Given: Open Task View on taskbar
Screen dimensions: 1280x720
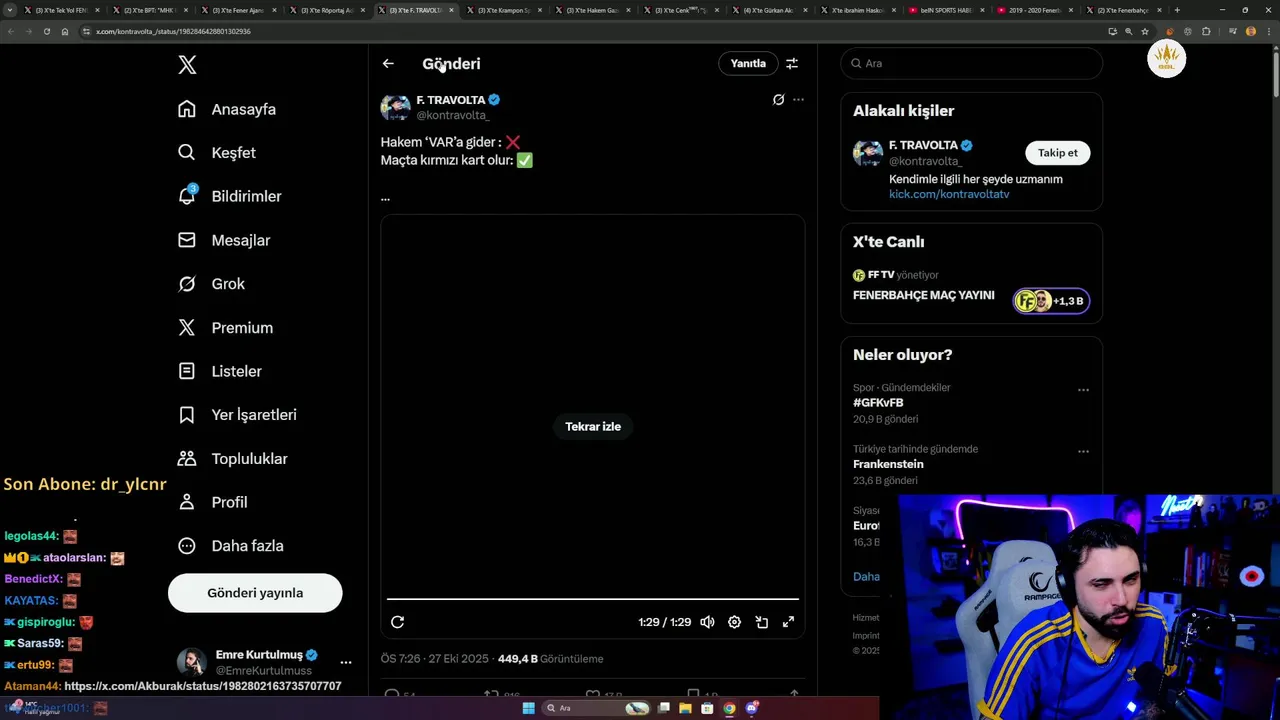Looking at the screenshot, I should (664, 708).
